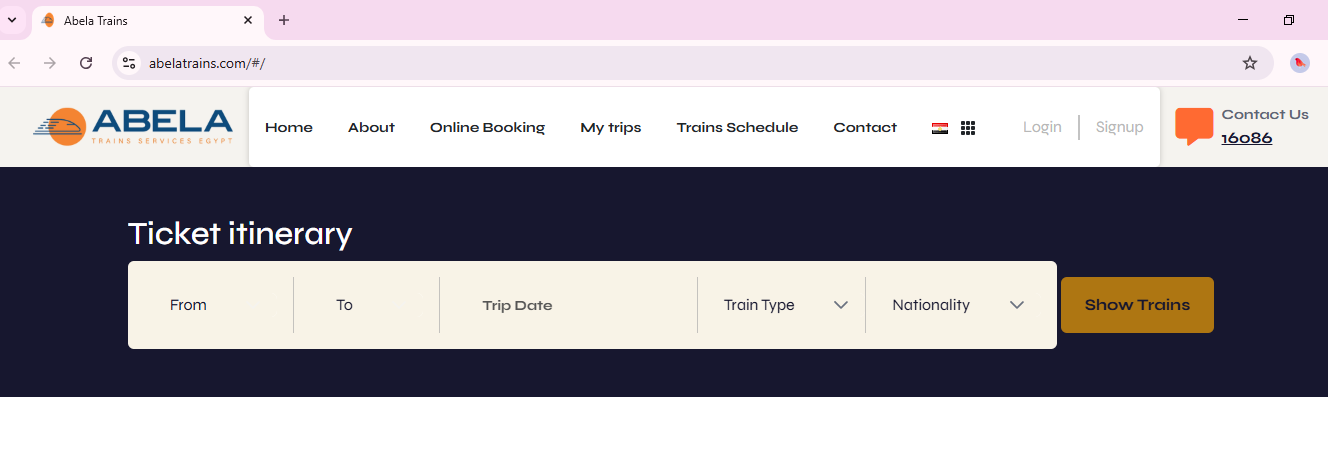The width and height of the screenshot is (1328, 463).
Task: Open the grid apps menu icon
Action: point(968,128)
